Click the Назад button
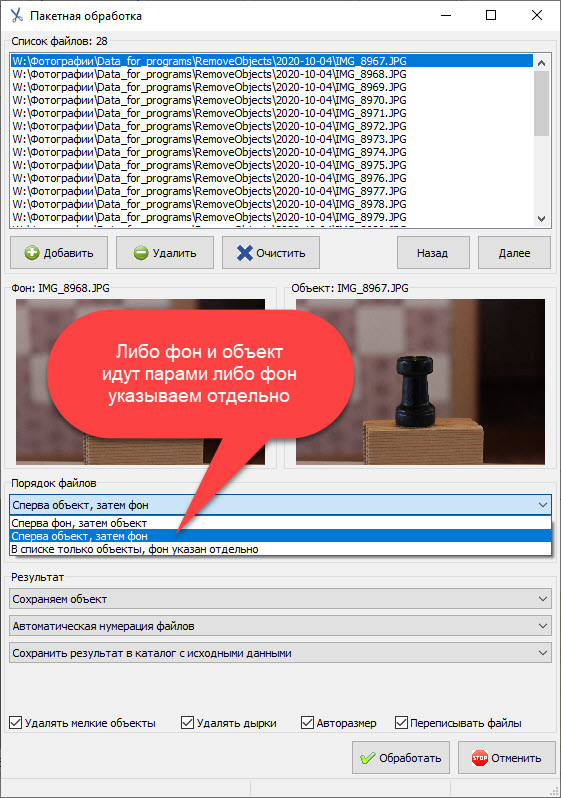Viewport: 561px width, 798px height. pos(433,253)
